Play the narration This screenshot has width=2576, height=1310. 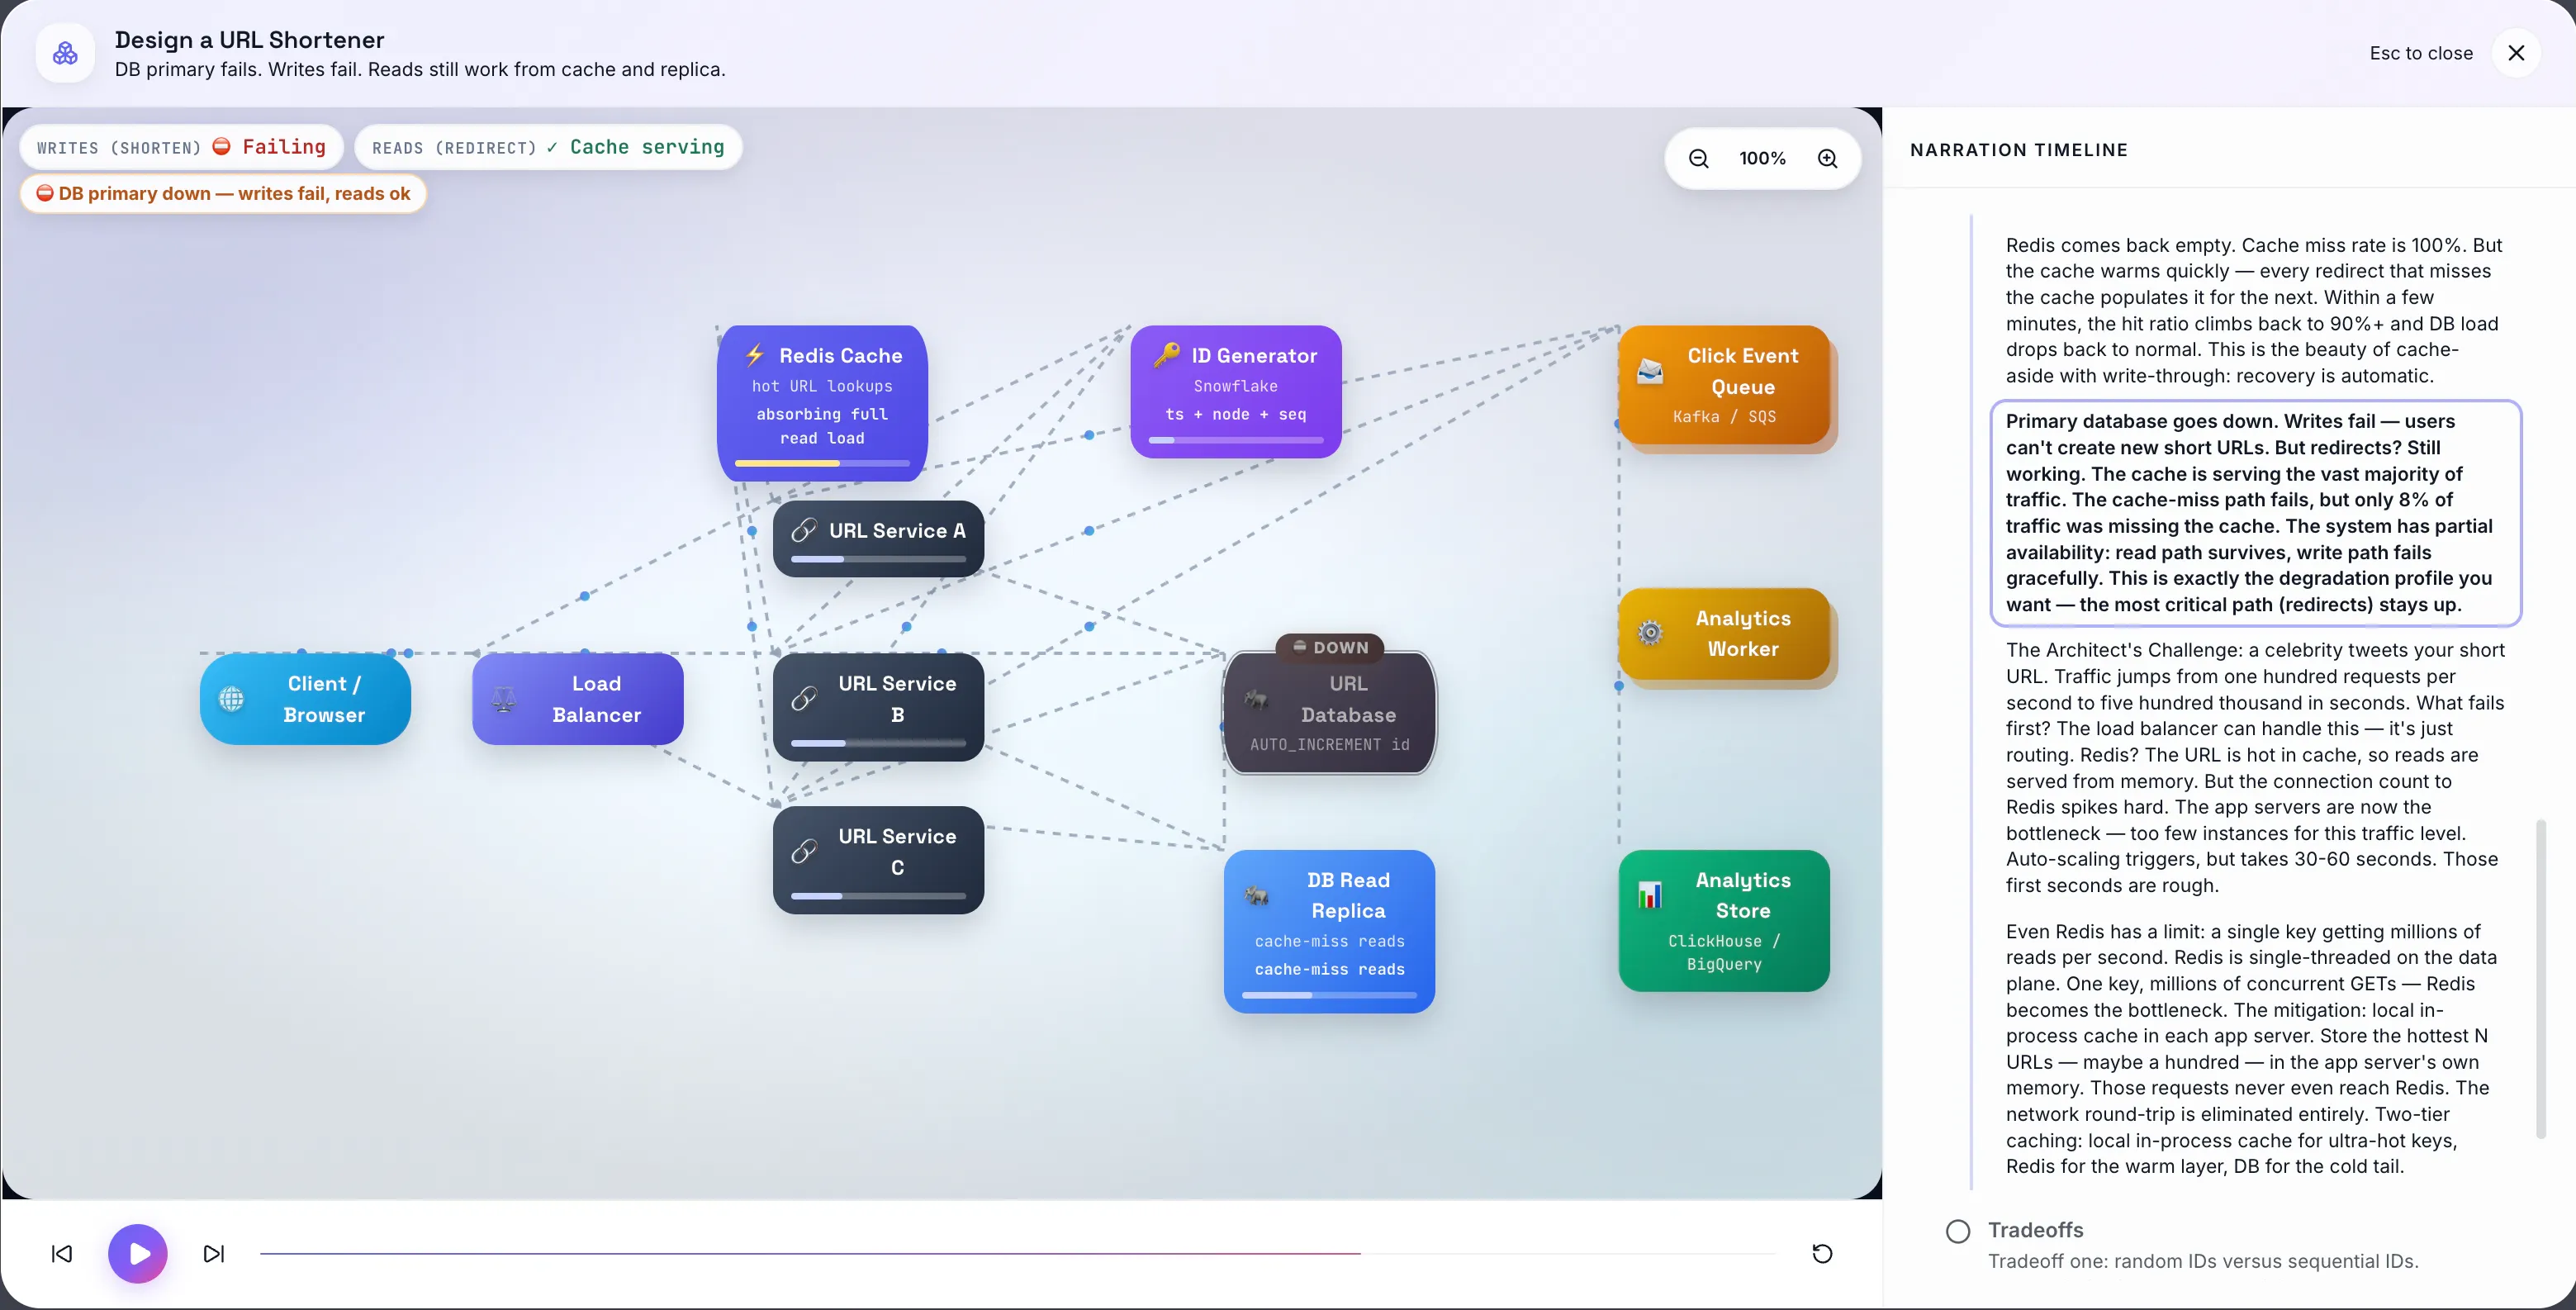click(x=138, y=1253)
